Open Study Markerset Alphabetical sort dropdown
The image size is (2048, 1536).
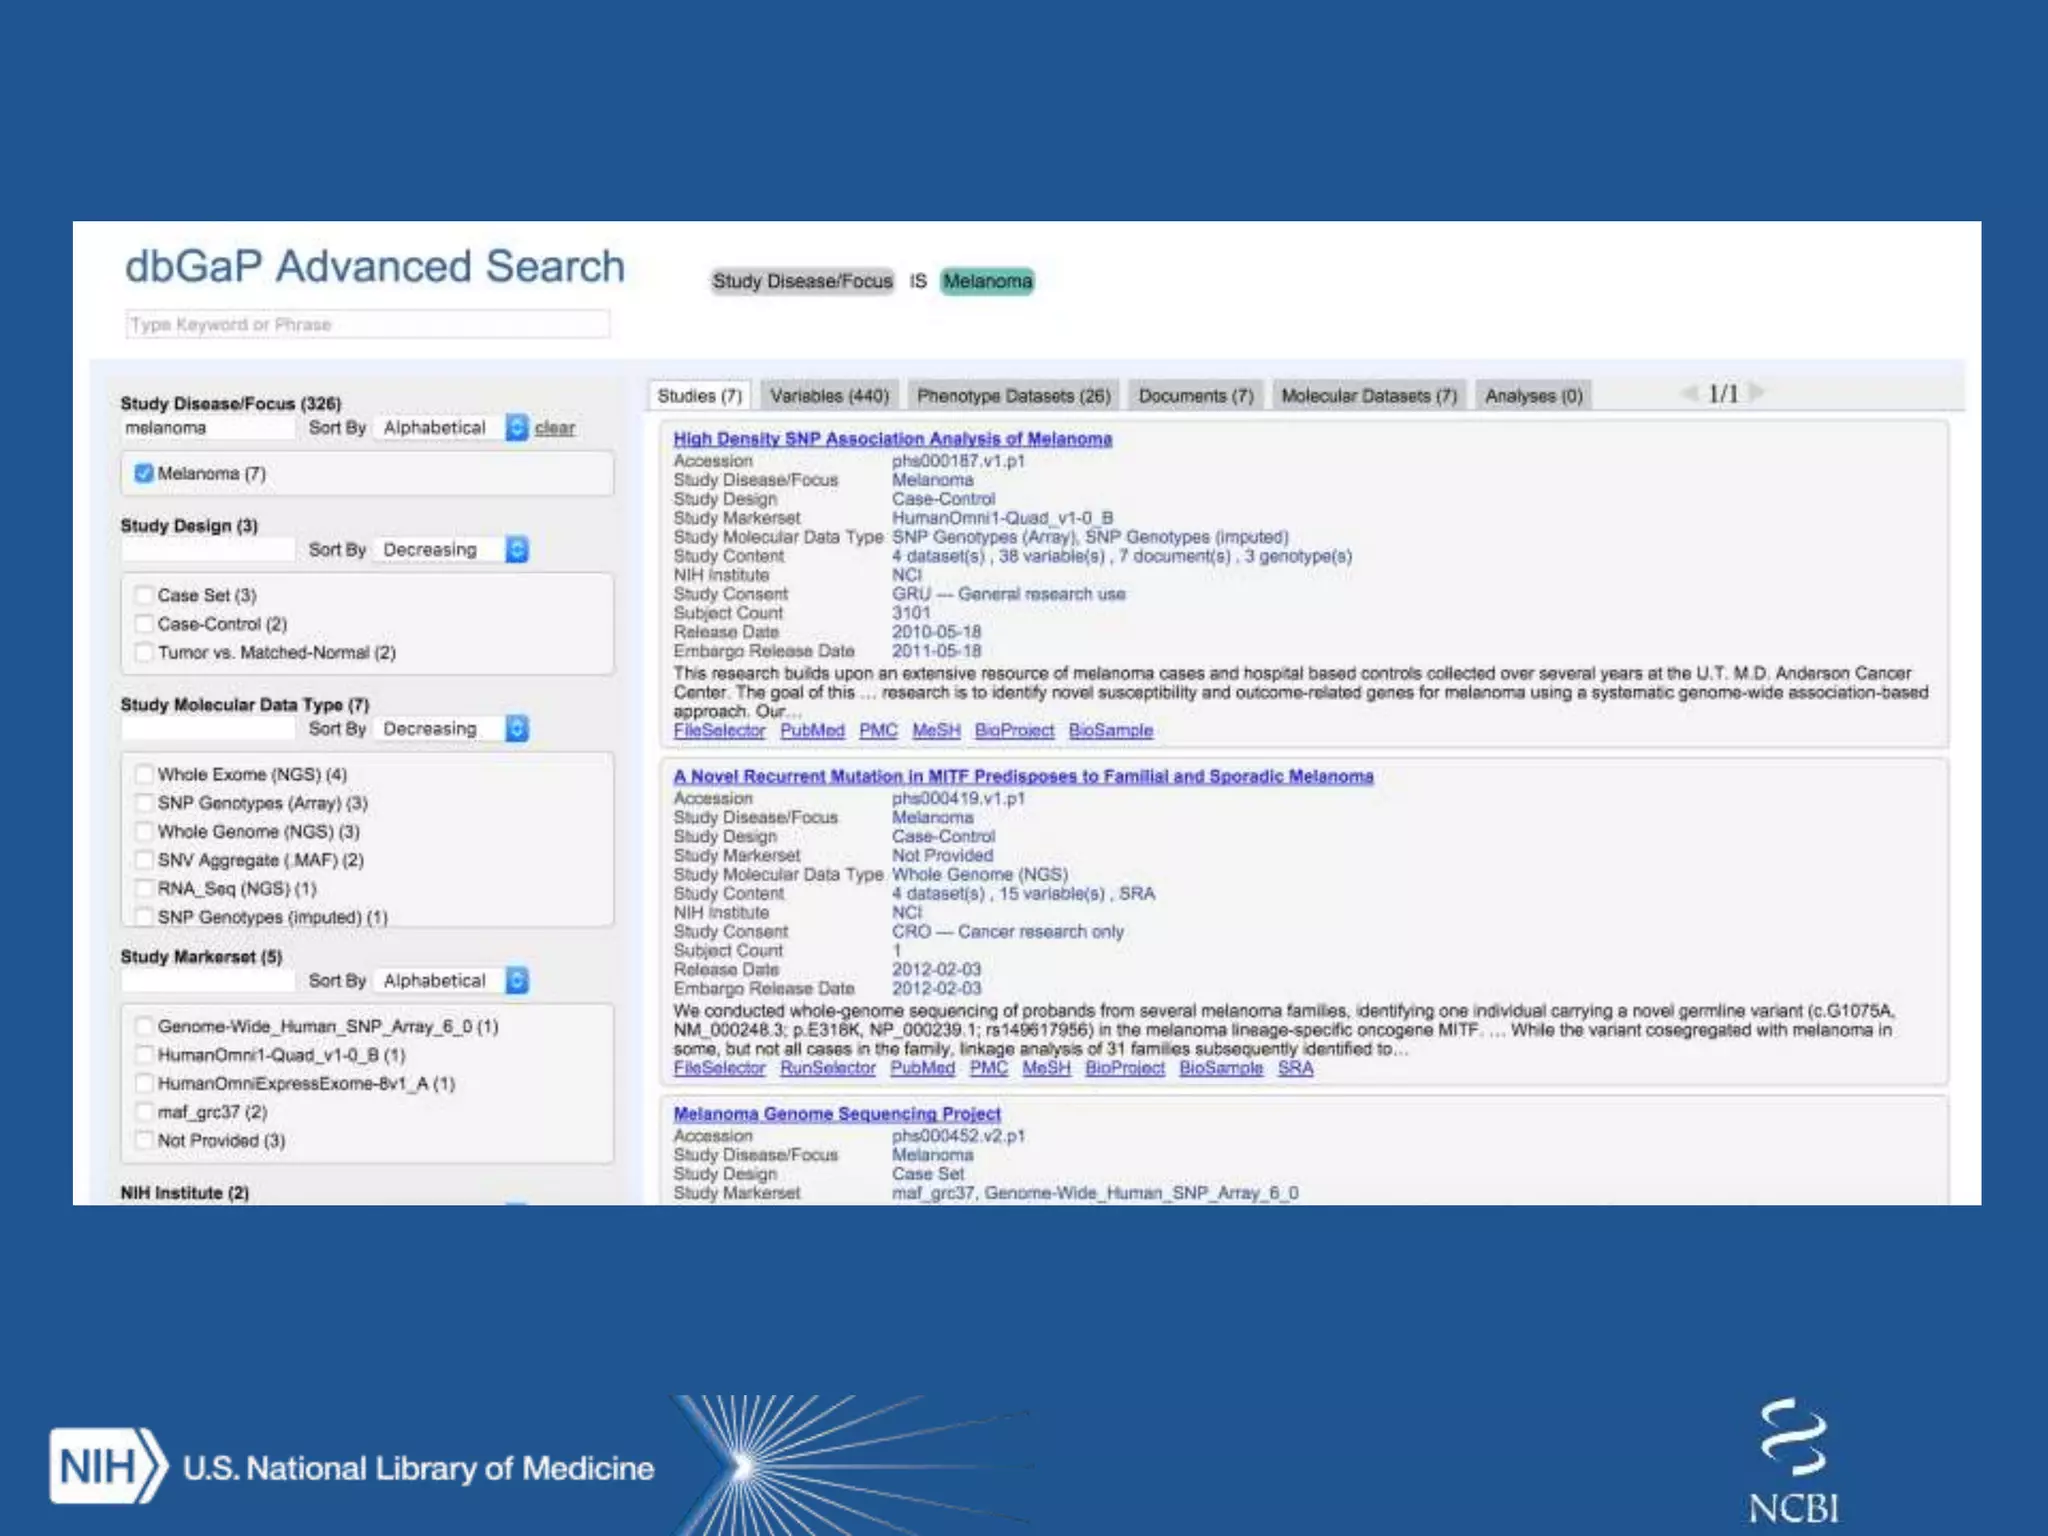pyautogui.click(x=516, y=981)
